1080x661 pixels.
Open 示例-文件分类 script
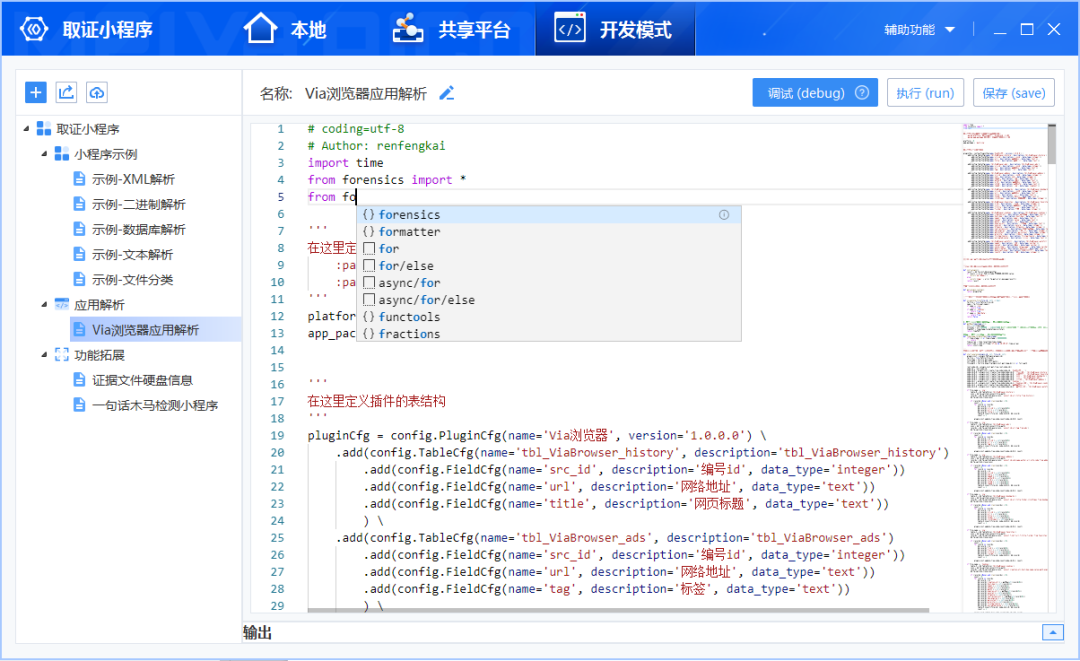click(x=132, y=280)
